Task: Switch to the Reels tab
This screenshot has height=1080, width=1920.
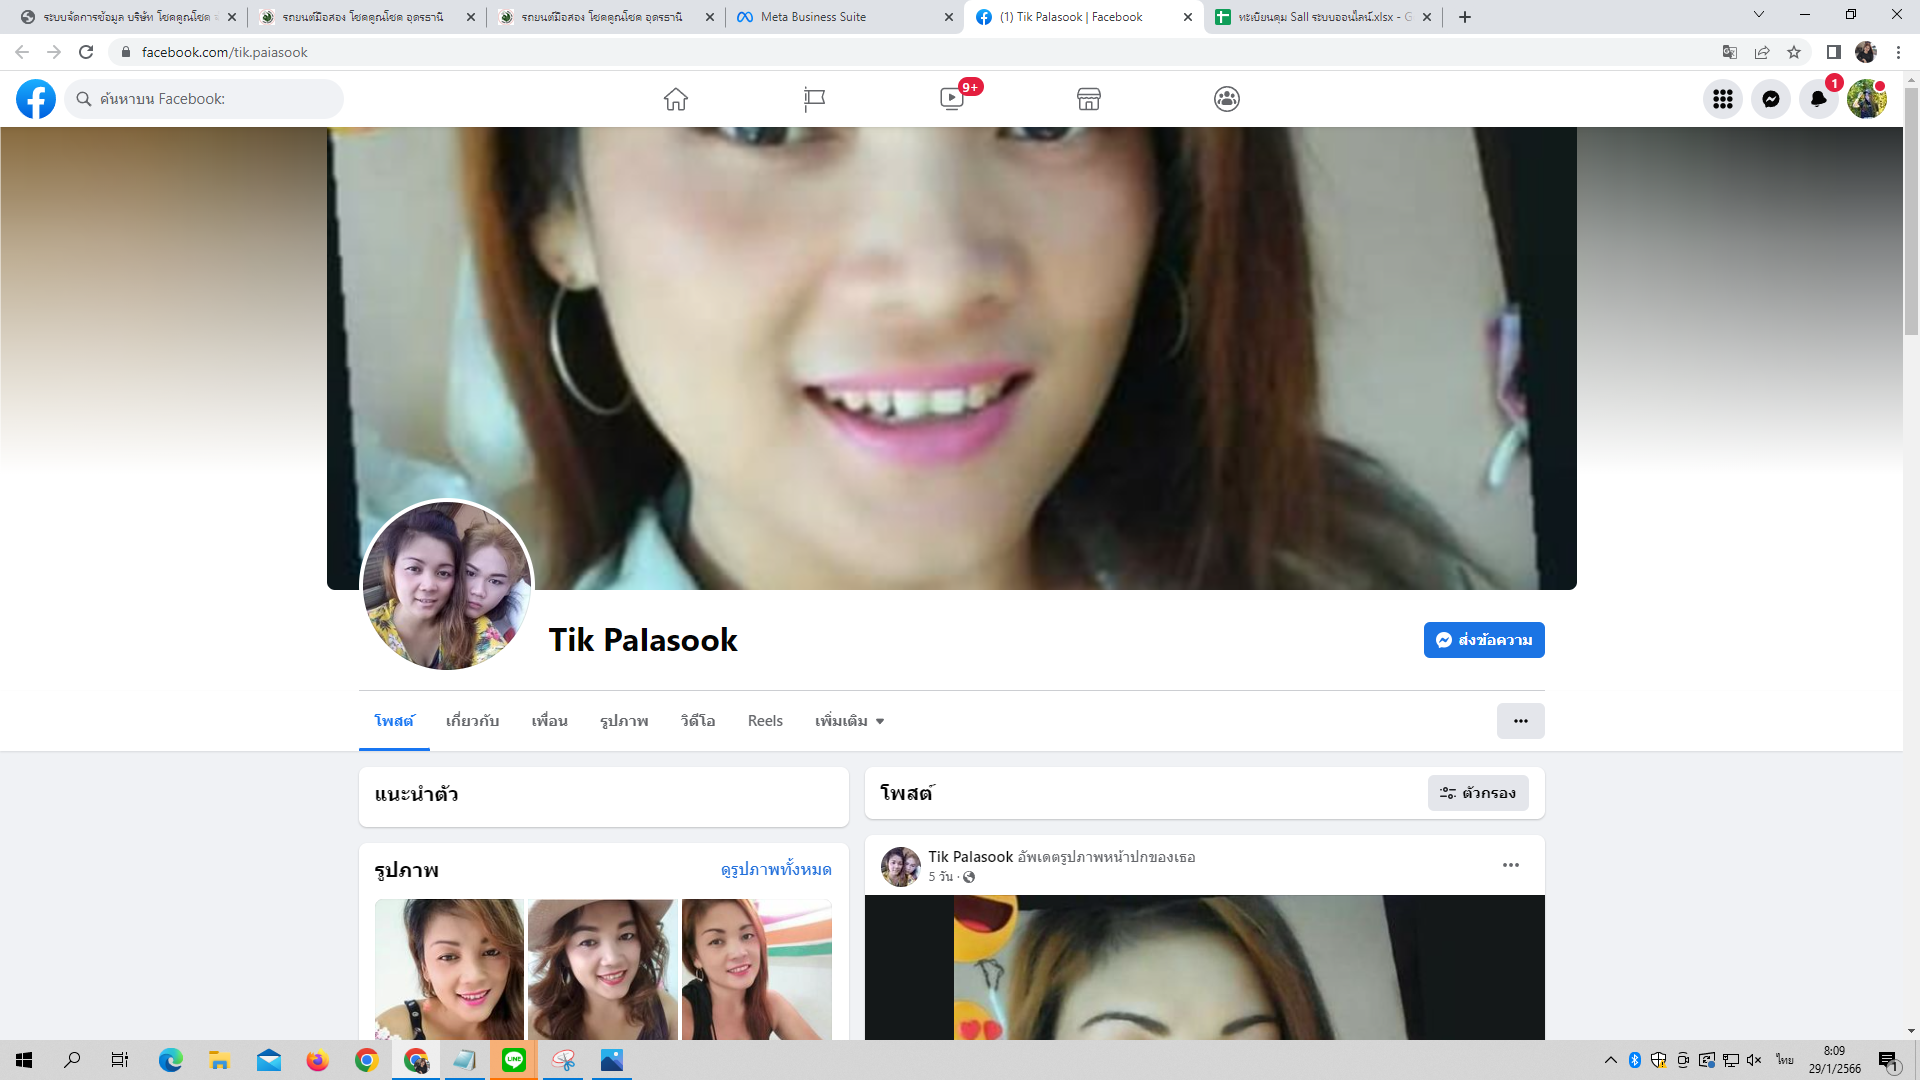Action: tap(765, 721)
